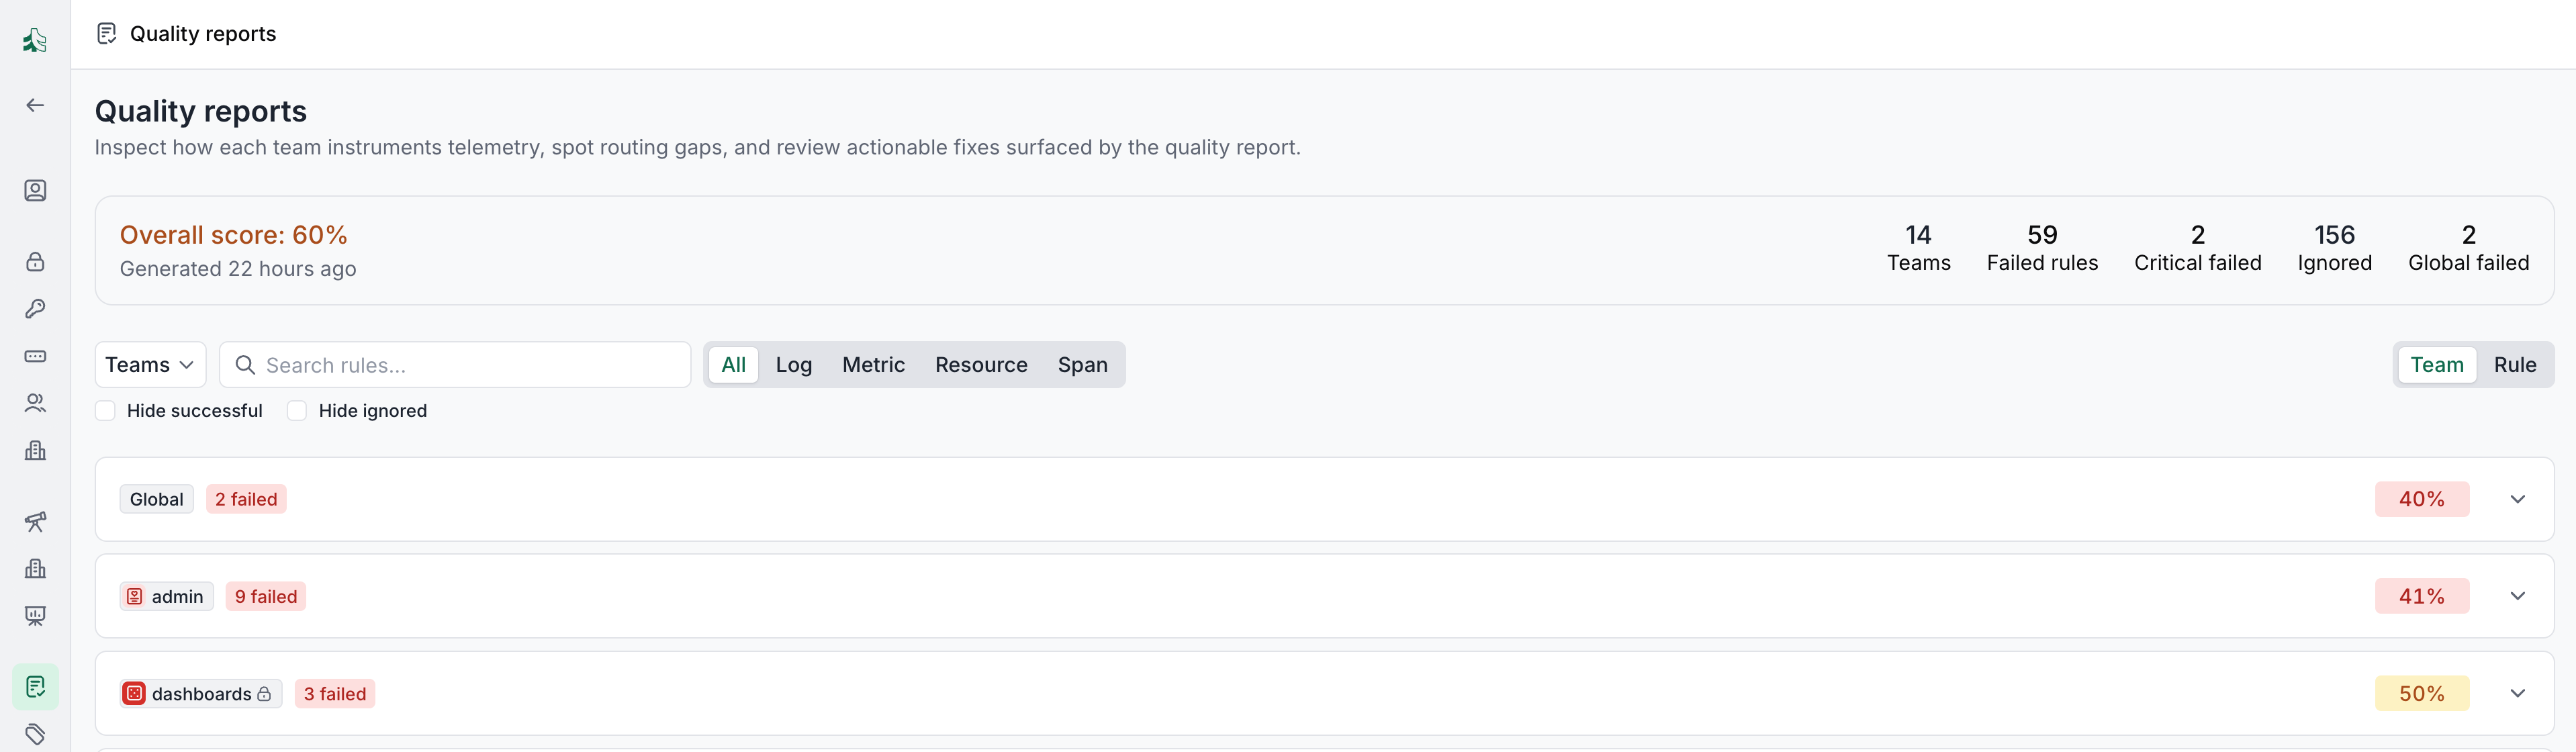Open the tag icon in sidebar
The height and width of the screenshot is (752, 2576).
click(x=35, y=734)
